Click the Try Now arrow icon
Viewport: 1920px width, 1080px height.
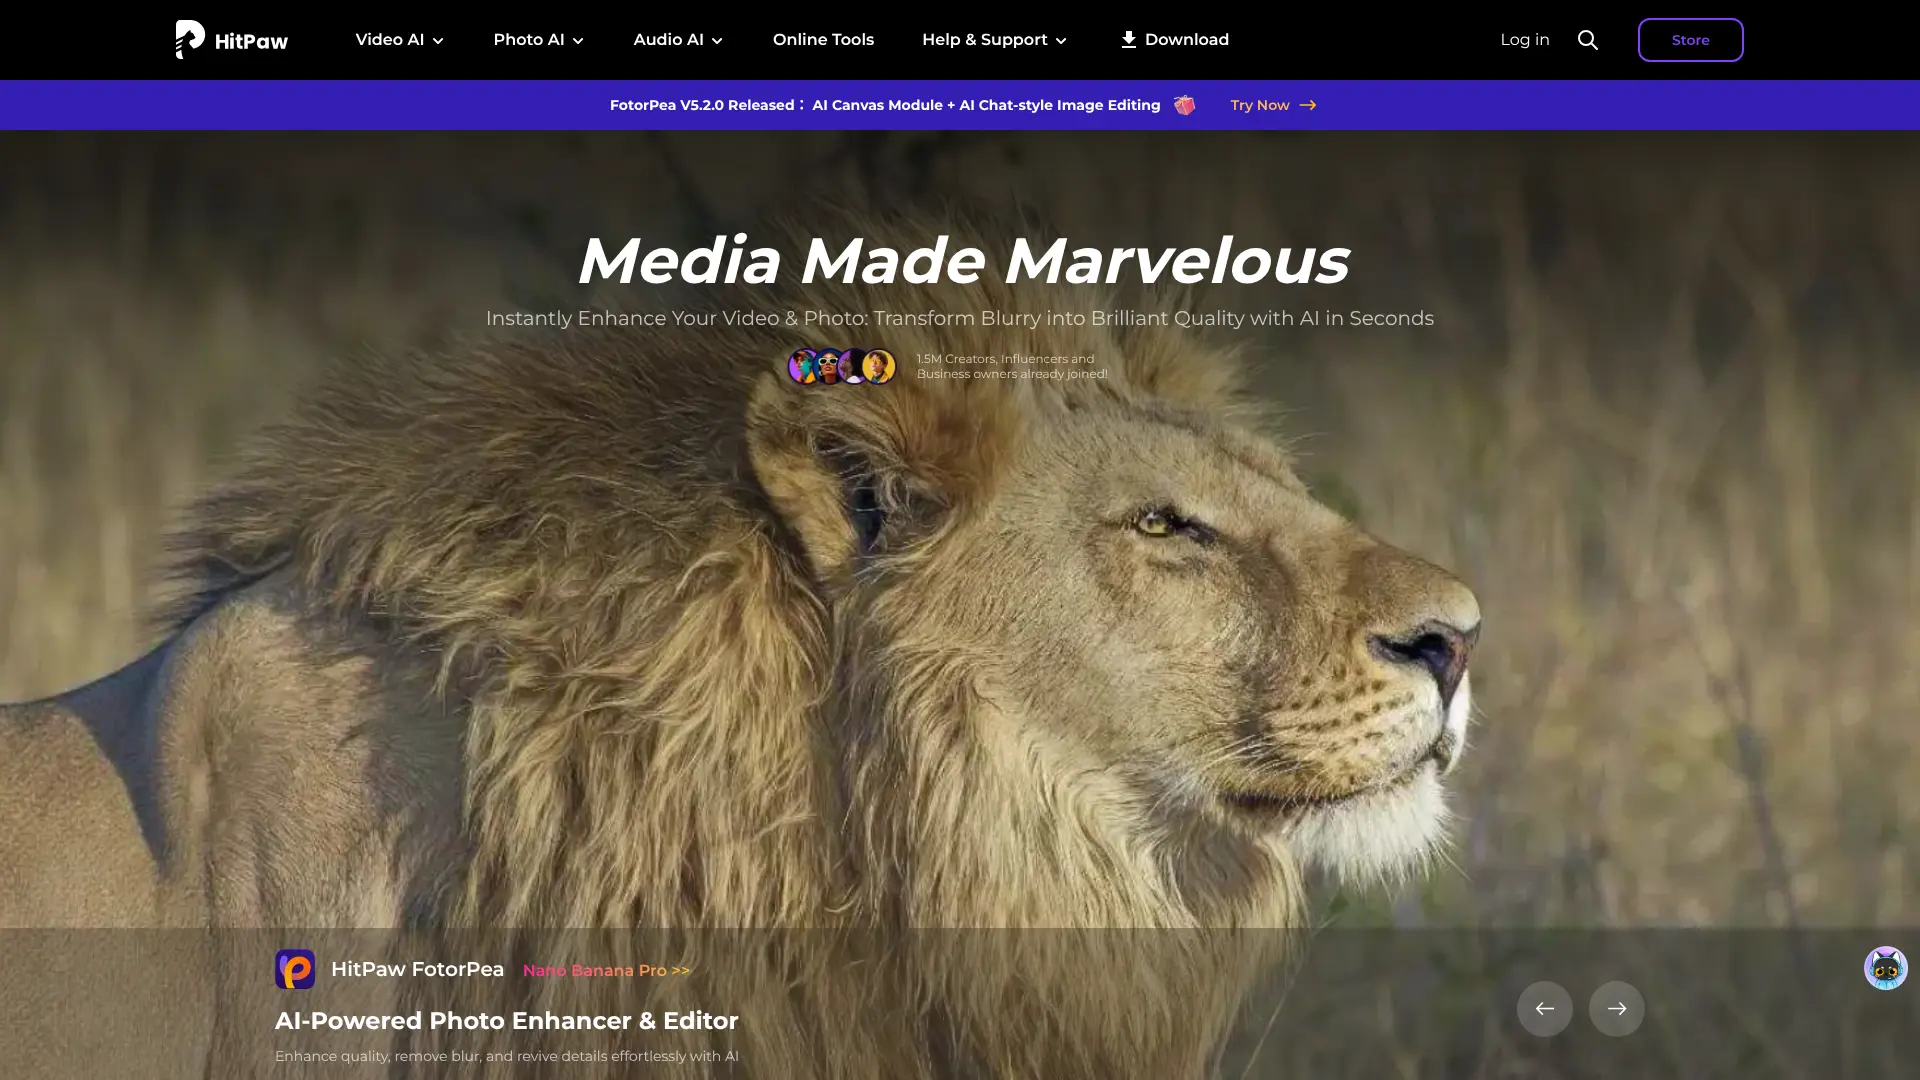(1308, 105)
